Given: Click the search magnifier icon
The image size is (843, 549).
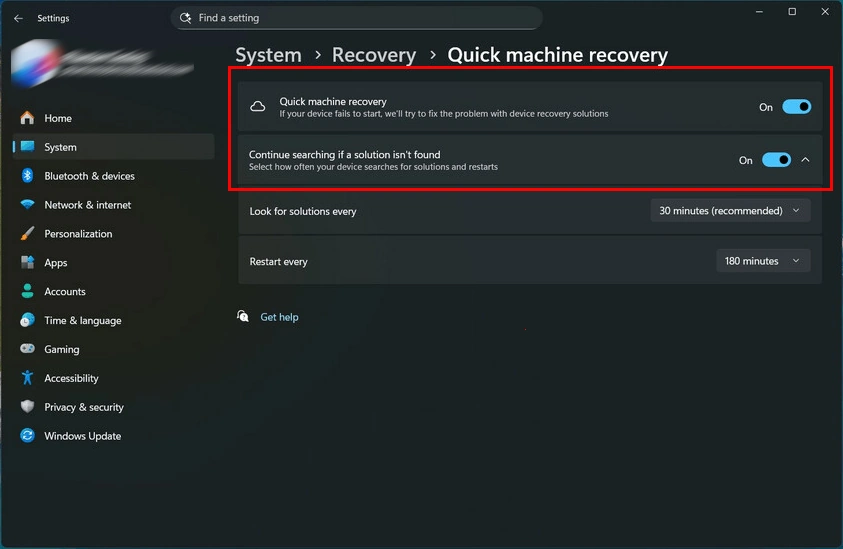Looking at the screenshot, I should pyautogui.click(x=185, y=18).
